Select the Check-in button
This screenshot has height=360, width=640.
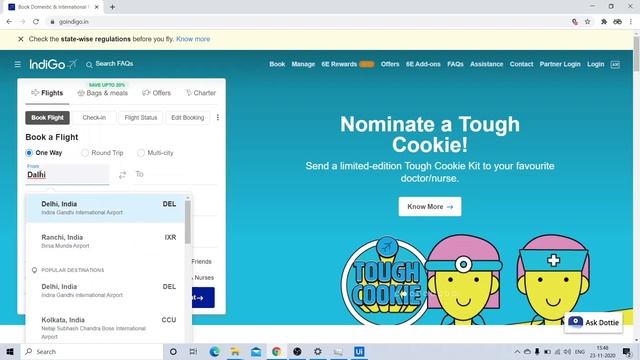94,118
